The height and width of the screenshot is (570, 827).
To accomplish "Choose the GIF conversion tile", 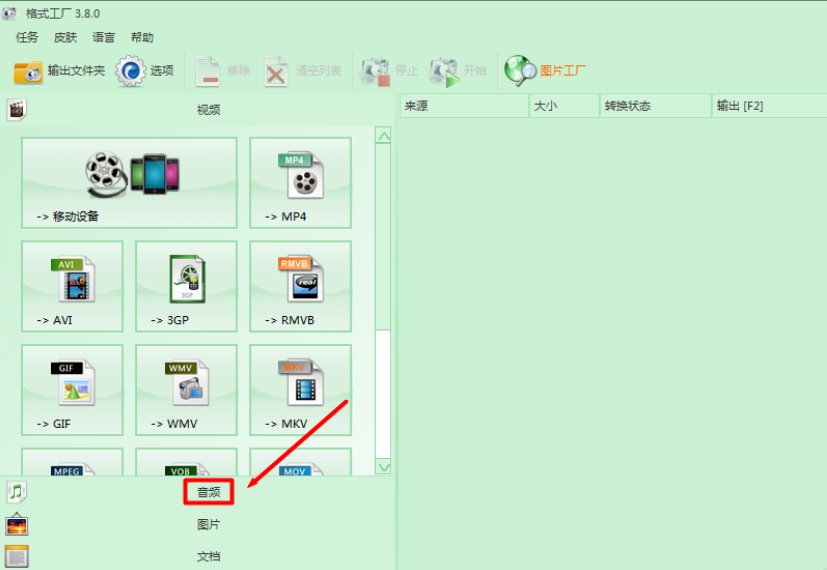I will (72, 390).
